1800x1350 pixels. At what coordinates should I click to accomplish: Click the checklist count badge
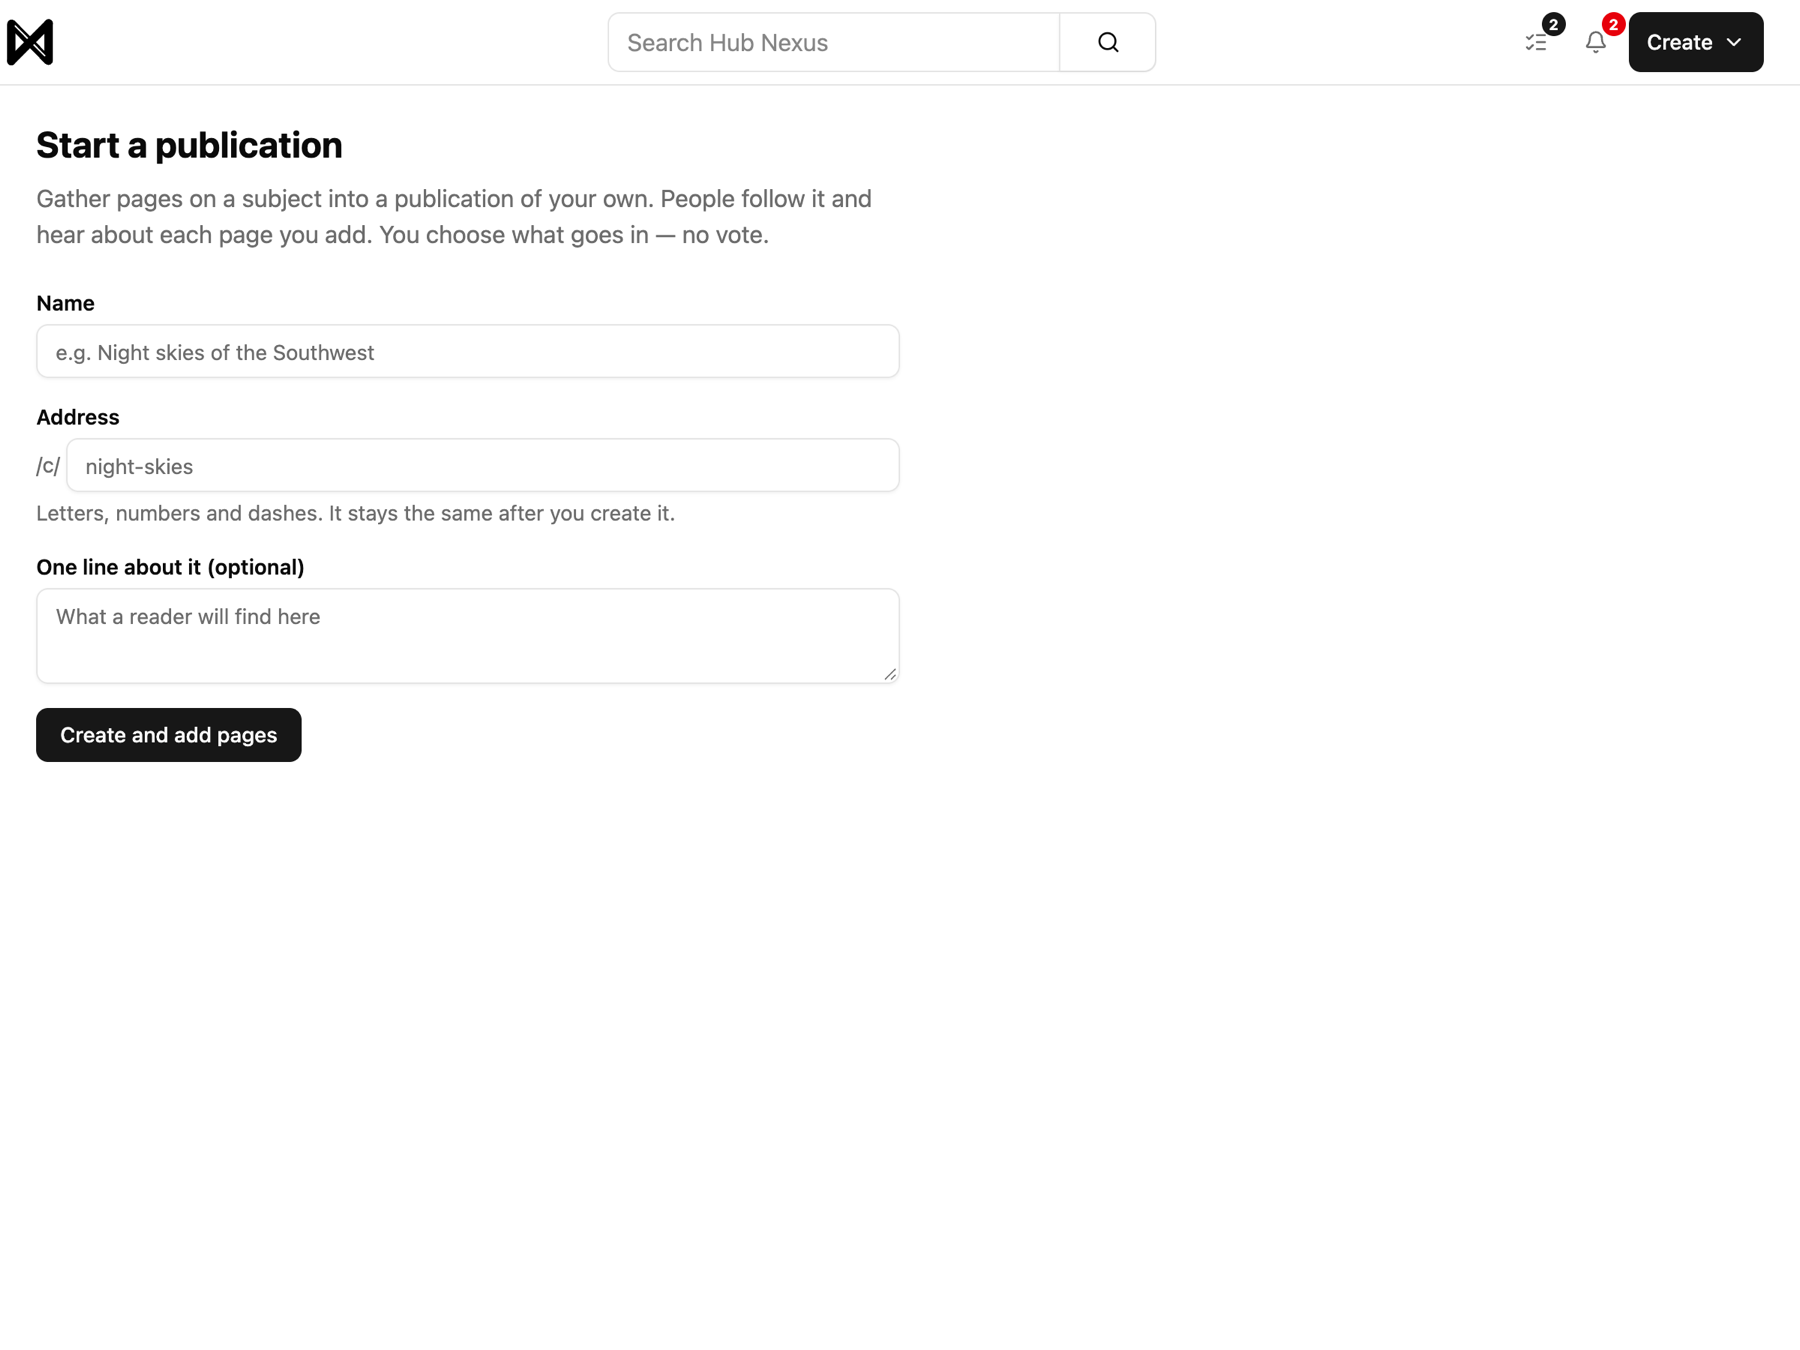(x=1553, y=24)
